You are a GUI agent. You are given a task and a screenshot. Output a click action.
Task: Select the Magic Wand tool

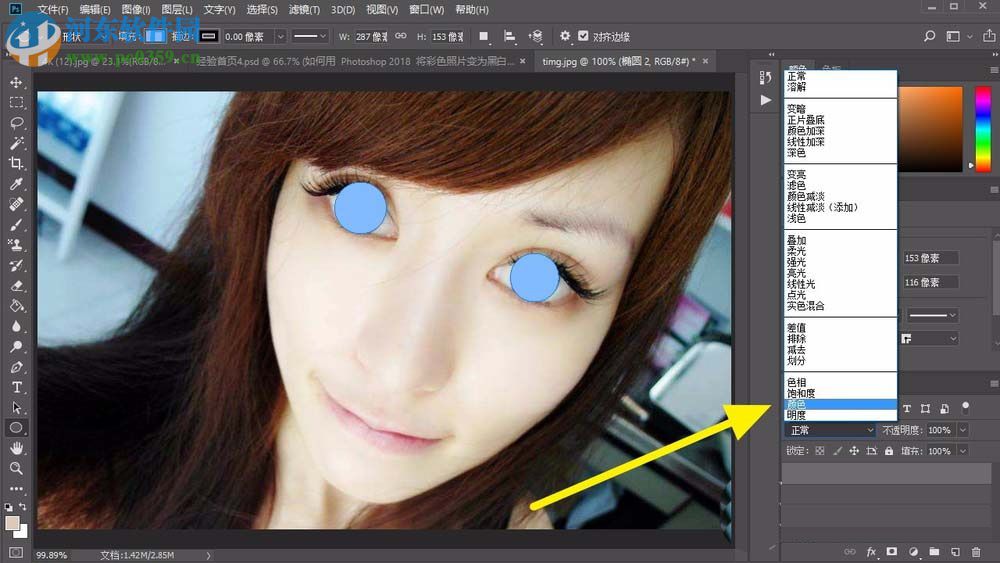(16, 143)
